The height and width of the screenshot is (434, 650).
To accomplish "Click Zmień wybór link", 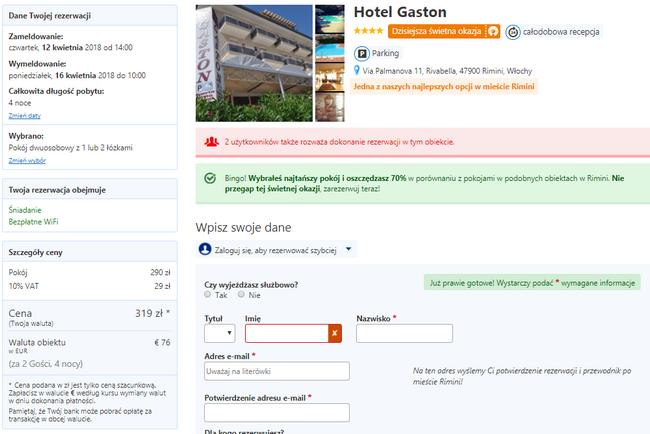I will click(x=27, y=160).
